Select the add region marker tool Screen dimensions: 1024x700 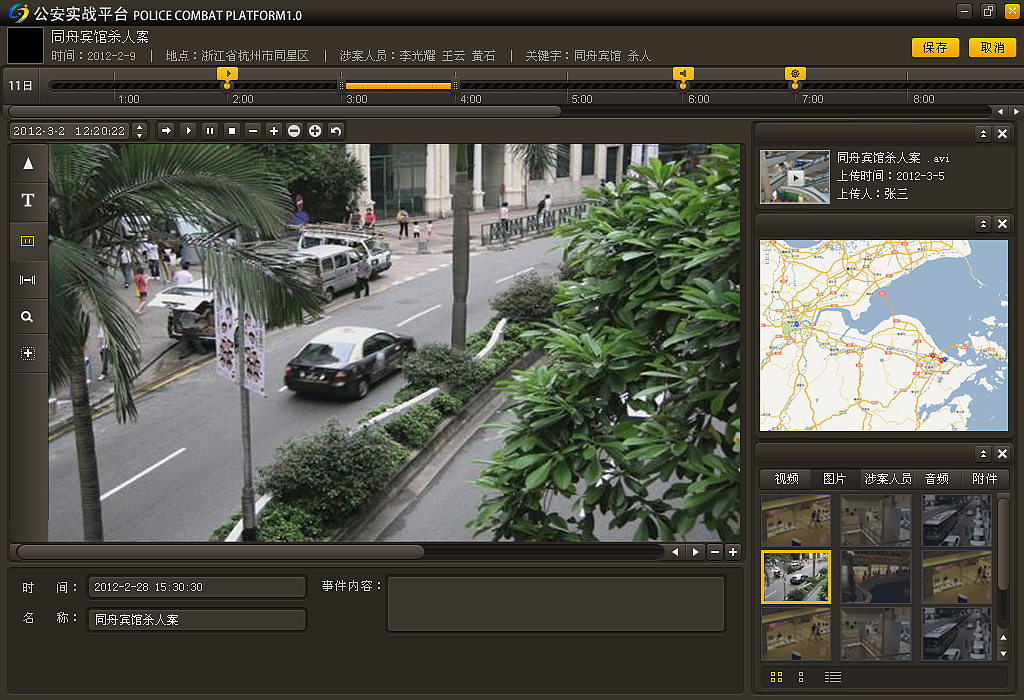pyautogui.click(x=28, y=353)
